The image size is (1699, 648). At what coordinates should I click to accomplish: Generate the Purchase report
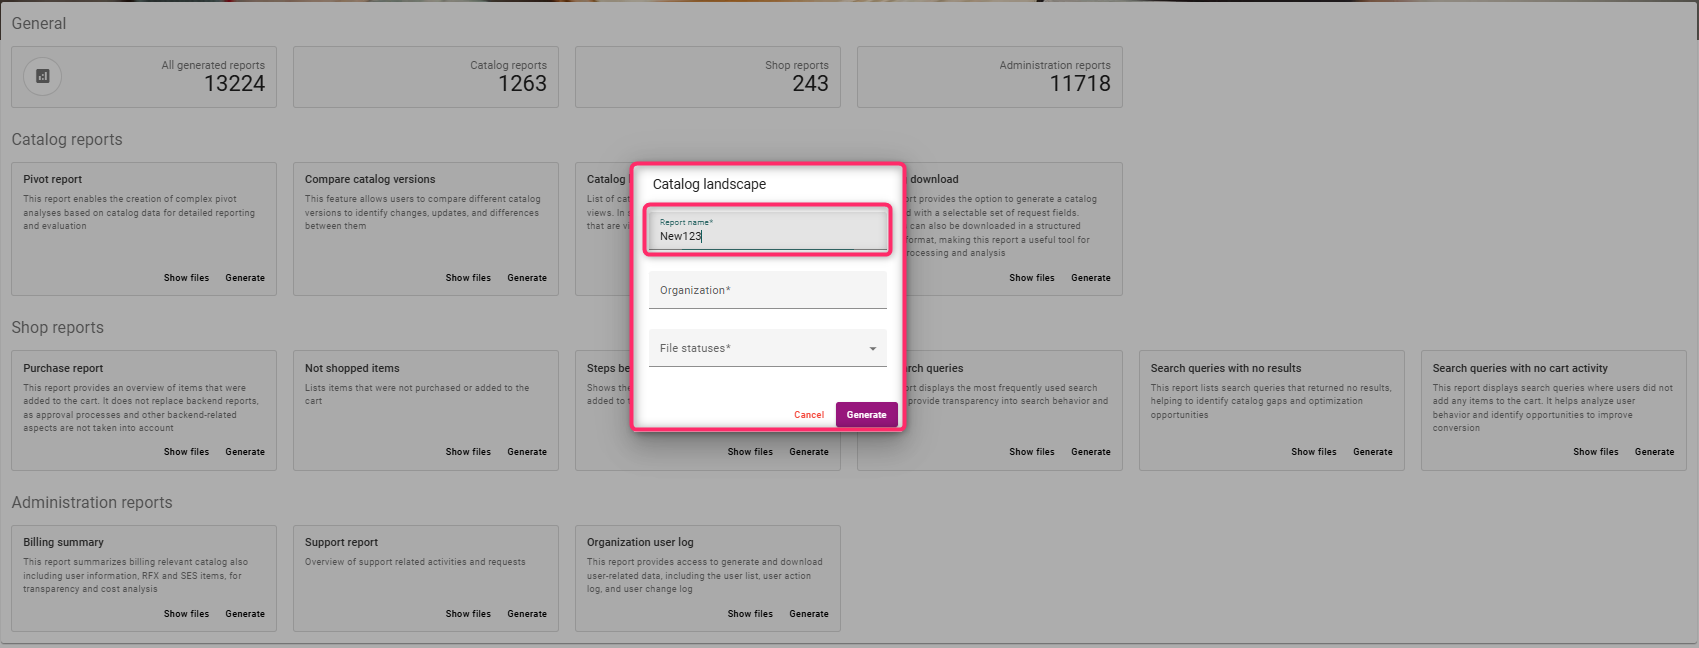[245, 452]
